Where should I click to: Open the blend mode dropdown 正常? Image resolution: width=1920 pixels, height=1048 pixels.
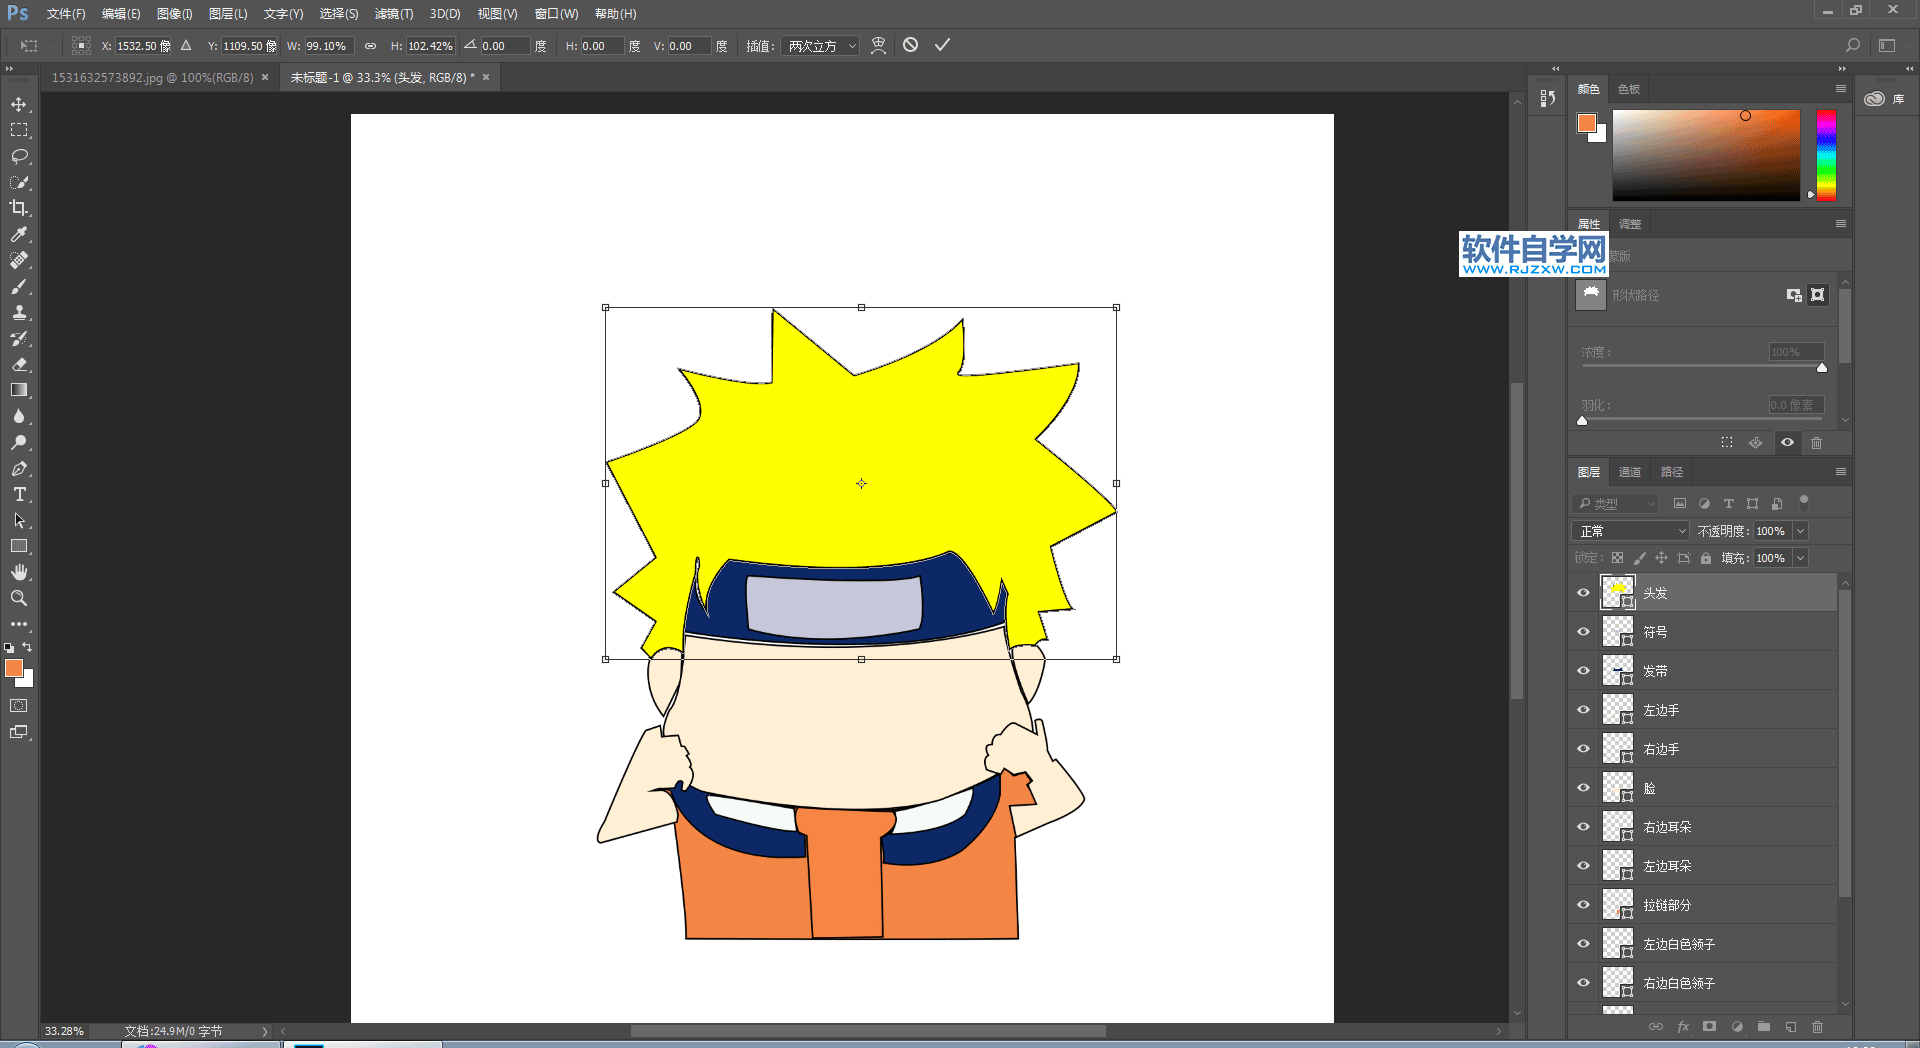[x=1632, y=531]
